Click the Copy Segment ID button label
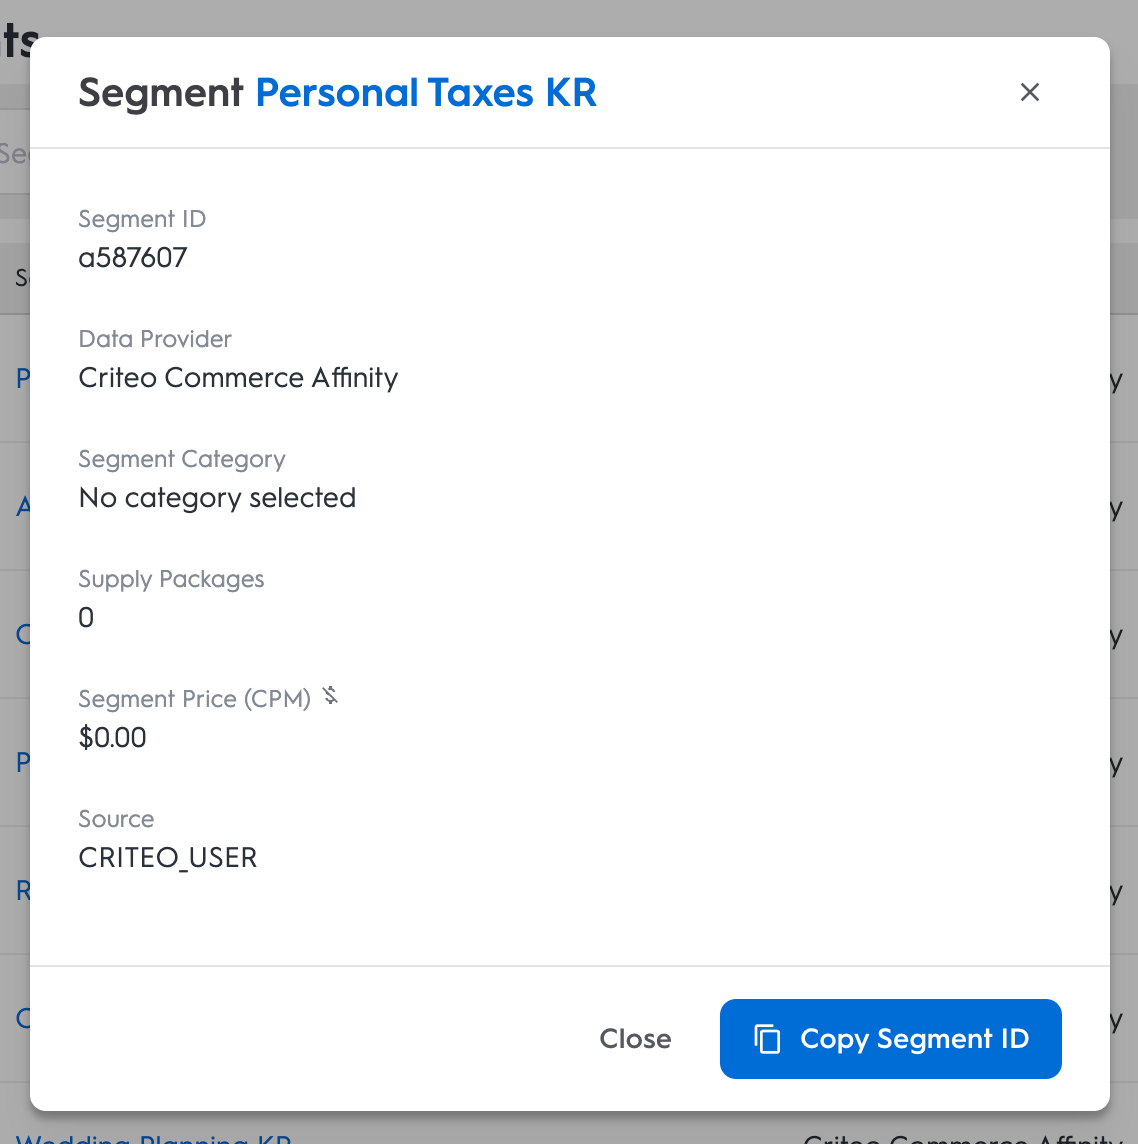1138x1144 pixels. 914,1039
